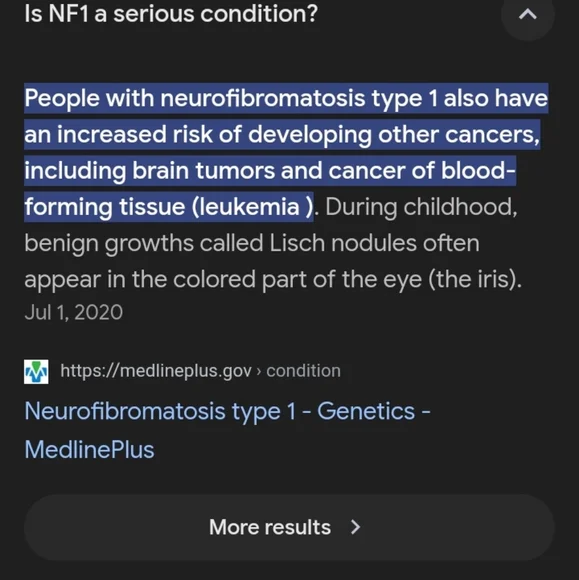Click the 'condition' breadcrumb text
The height and width of the screenshot is (580, 579).
click(303, 371)
